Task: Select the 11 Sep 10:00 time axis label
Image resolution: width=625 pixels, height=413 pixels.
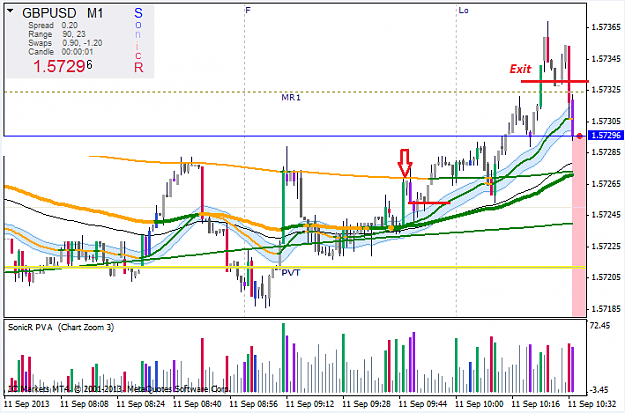Action: point(480,404)
